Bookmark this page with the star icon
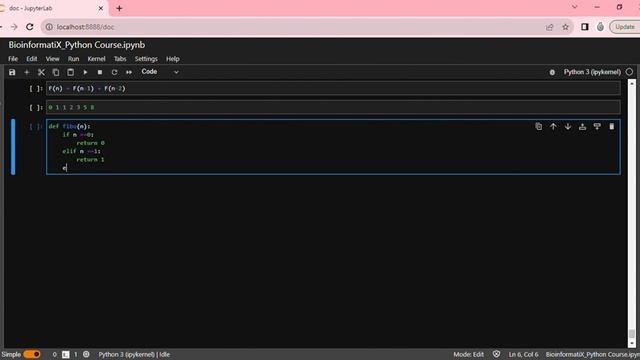 (565, 27)
